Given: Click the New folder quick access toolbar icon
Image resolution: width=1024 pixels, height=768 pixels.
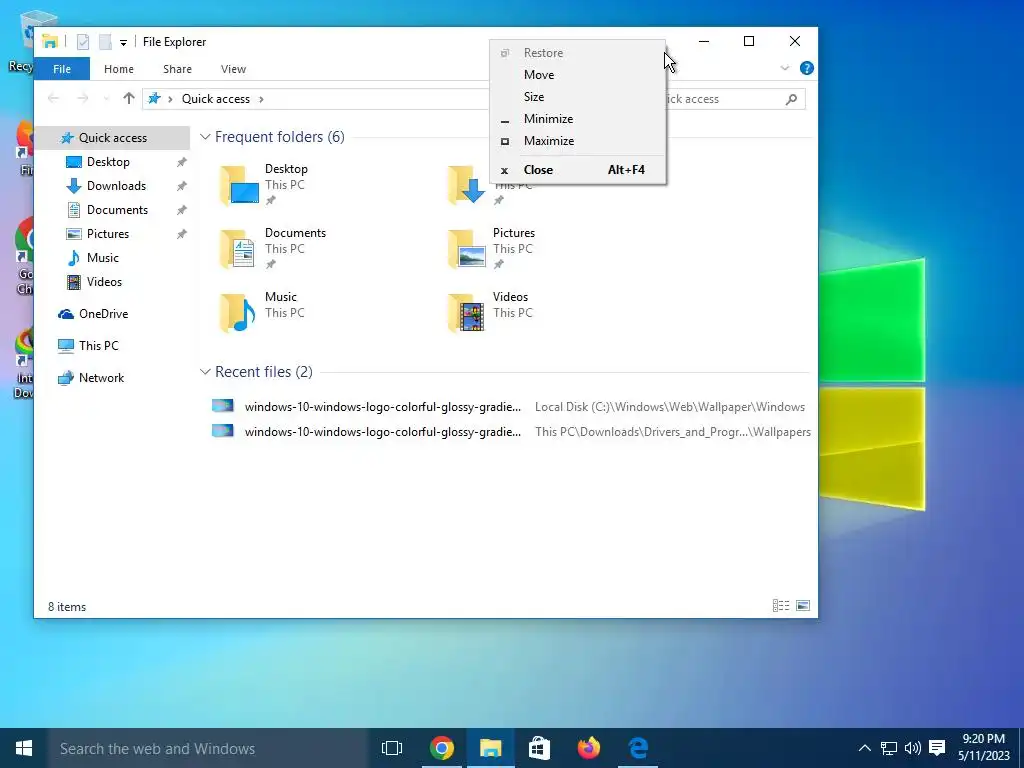Looking at the screenshot, I should click(x=105, y=42).
